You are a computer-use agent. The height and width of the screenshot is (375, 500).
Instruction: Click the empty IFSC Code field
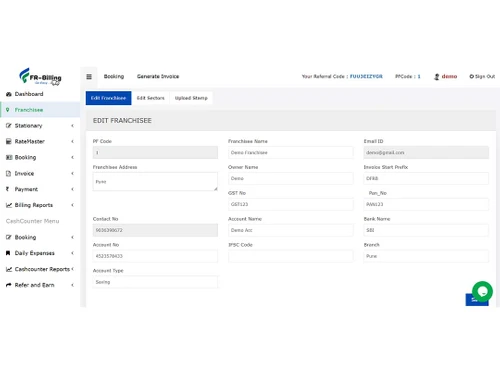tap(290, 256)
